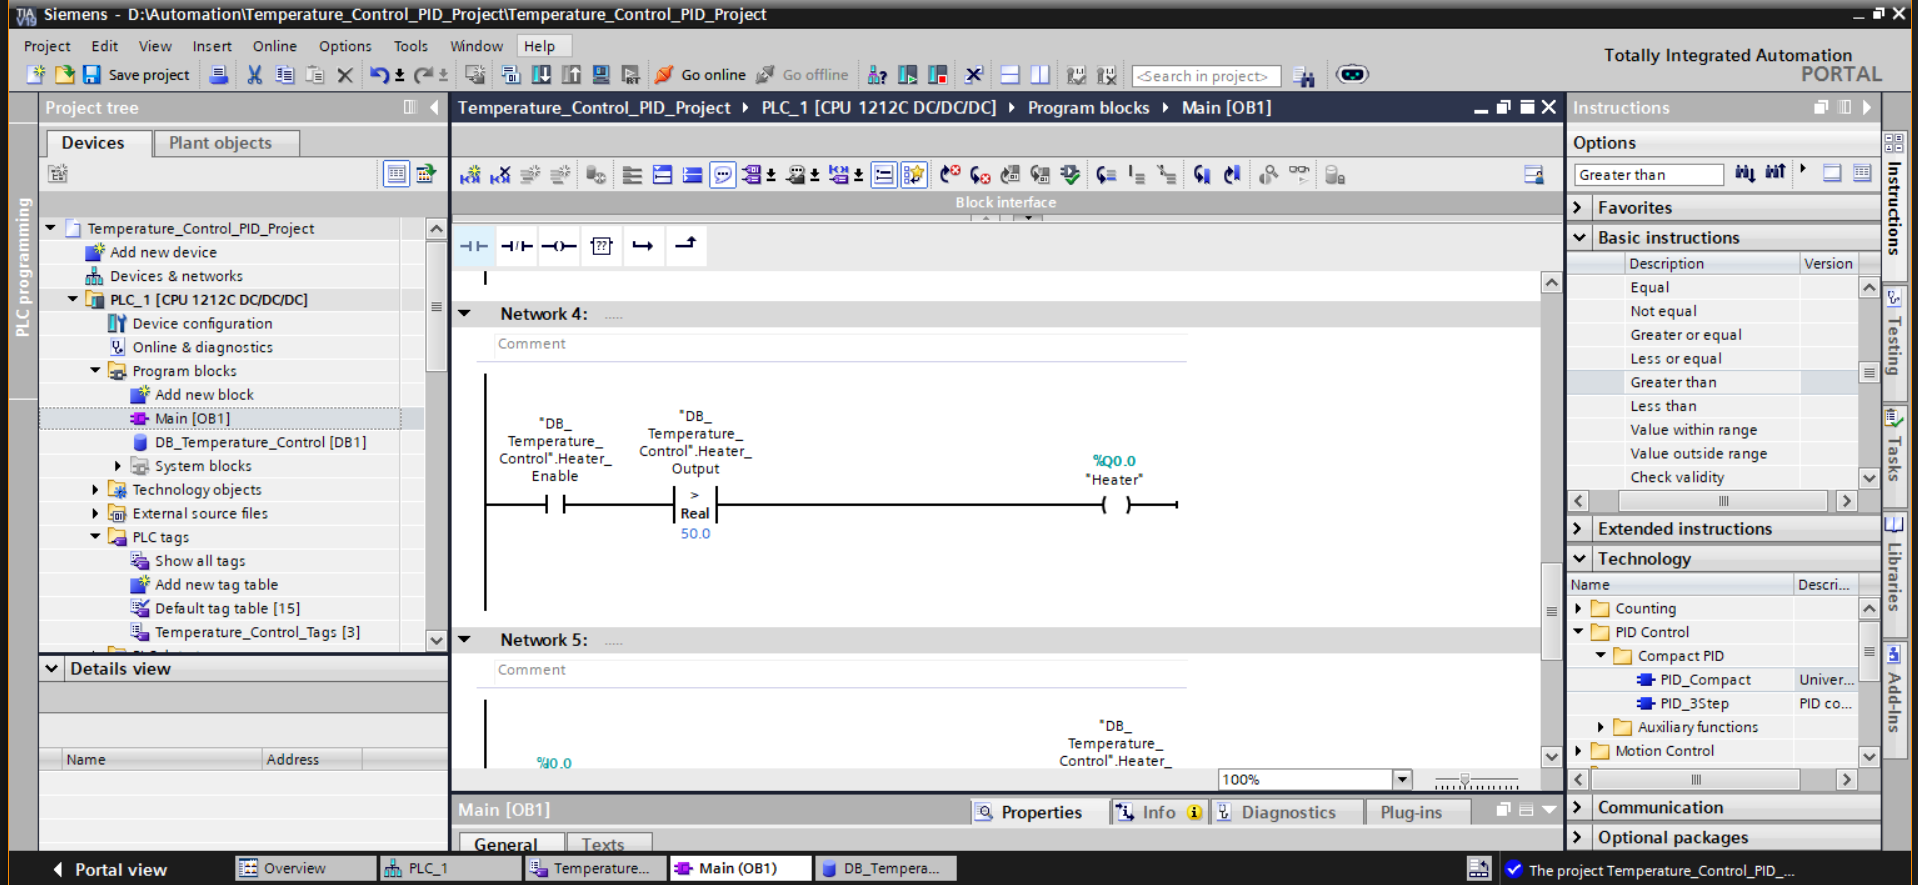This screenshot has width=1918, height=885.
Task: Expand the Extended instructions section
Action: pyautogui.click(x=1579, y=529)
